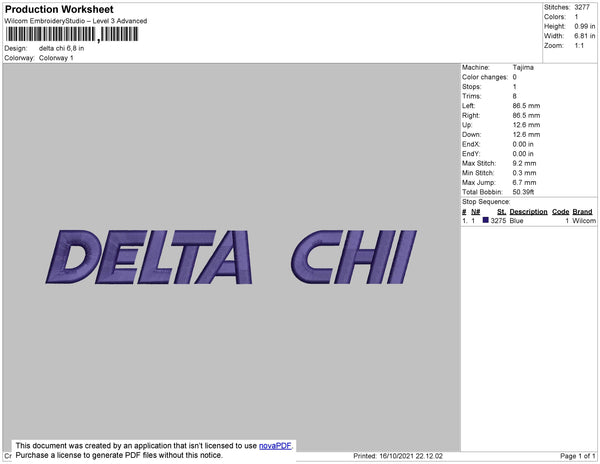Screen dimensions: 600x464
Task: Click the Stop Sequence heading
Action: 486,202
